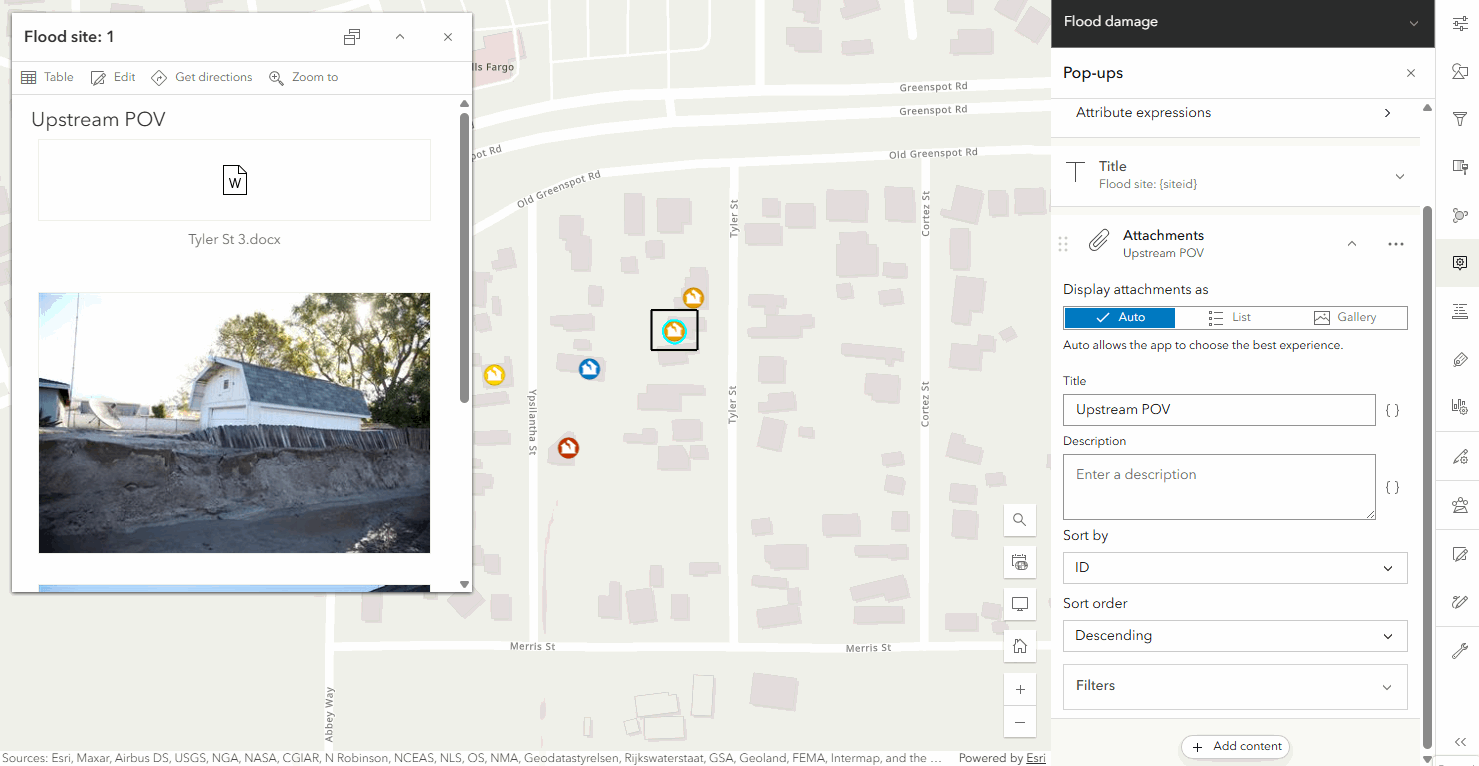1479x766 pixels.
Task: Collapse the Flood site pop-up
Action: (x=400, y=37)
